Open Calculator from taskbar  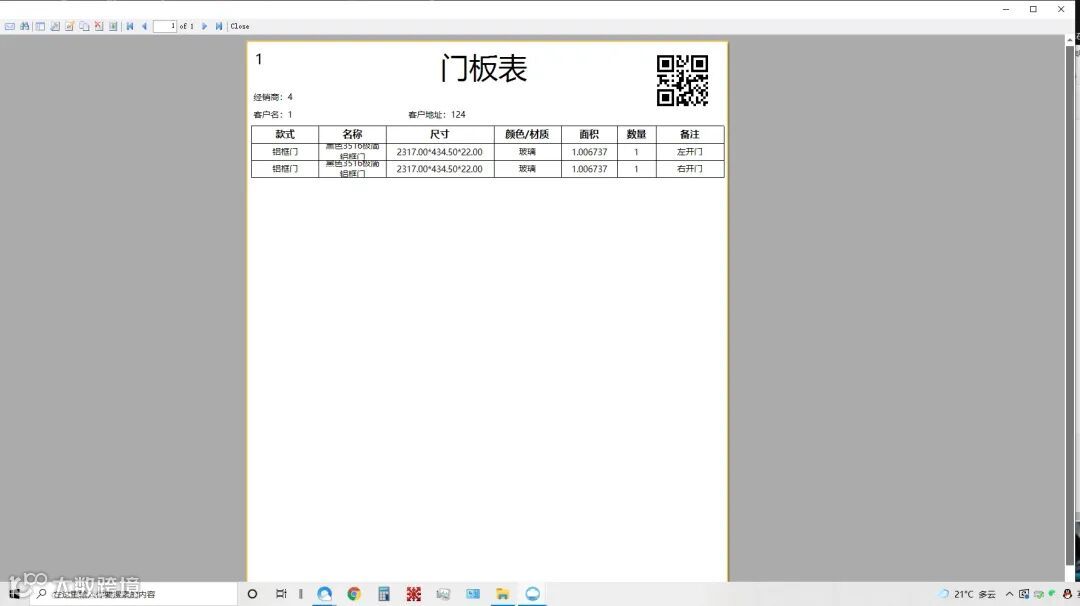[384, 594]
